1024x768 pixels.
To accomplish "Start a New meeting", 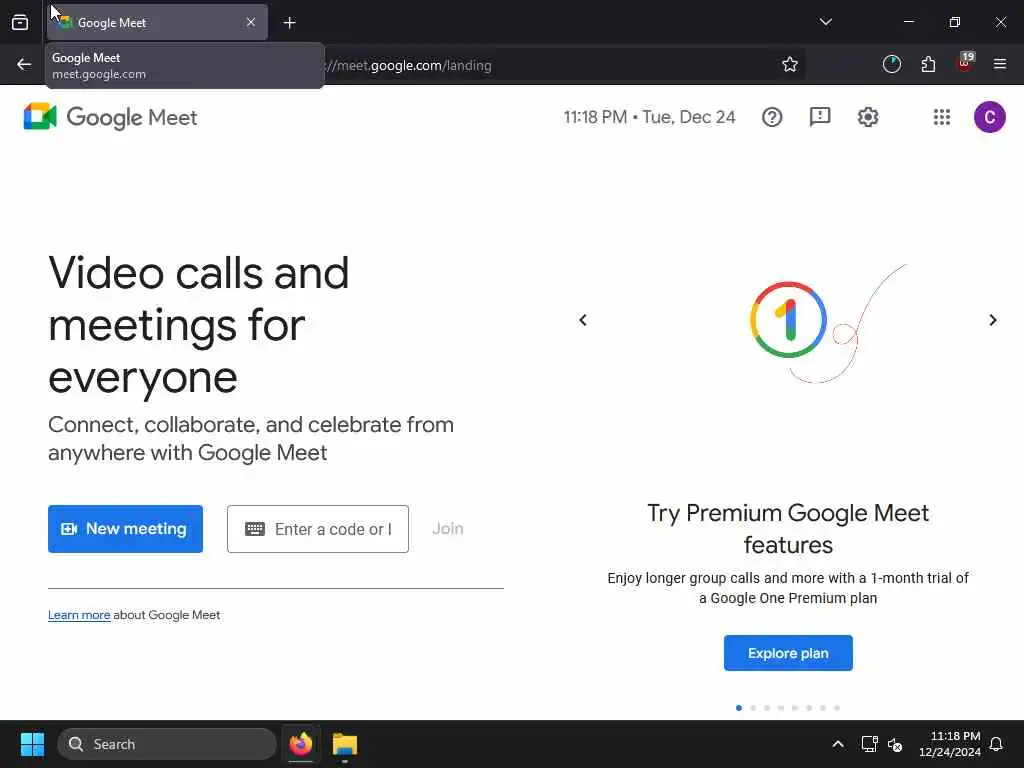I will (125, 529).
